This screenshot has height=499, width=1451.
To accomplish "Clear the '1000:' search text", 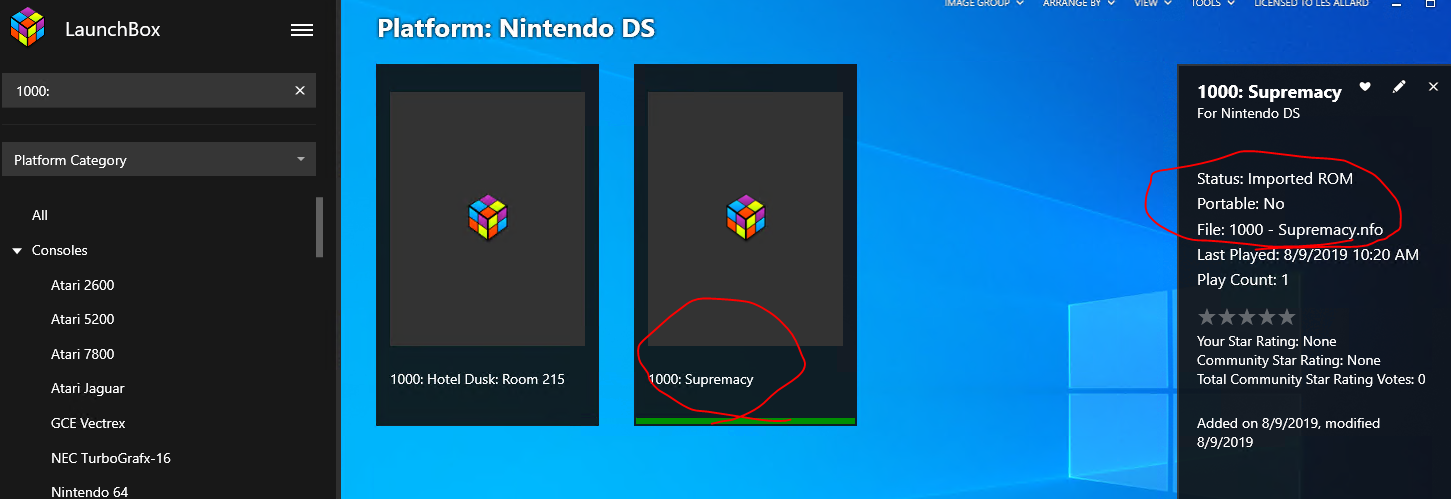I will (299, 90).
